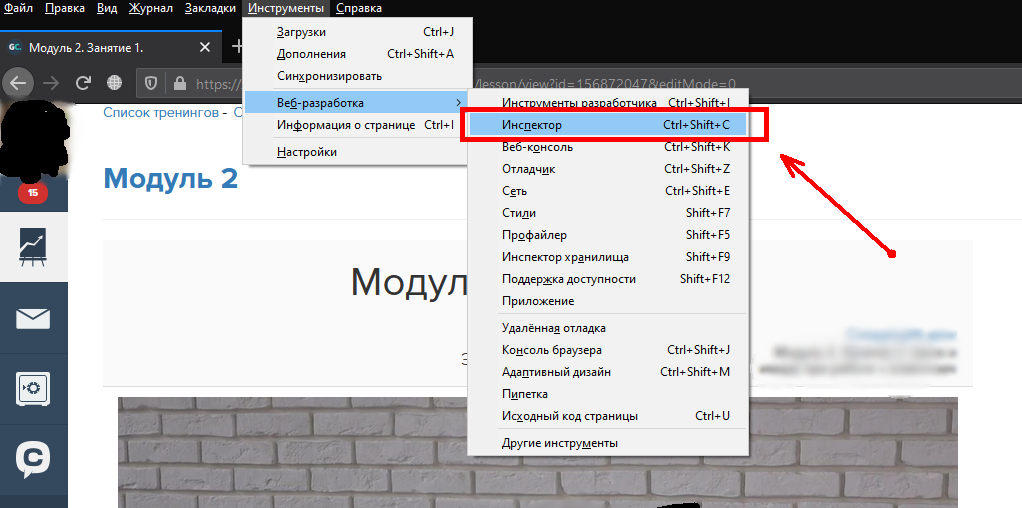Open the safe vault sidebar icon
Image resolution: width=1022 pixels, height=508 pixels.
click(33, 389)
